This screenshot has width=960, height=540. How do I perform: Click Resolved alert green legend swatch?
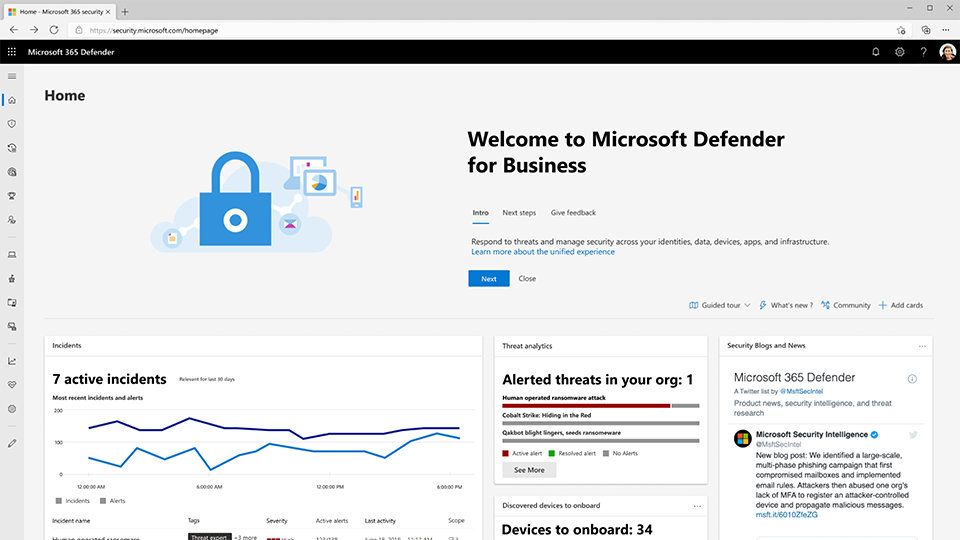tap(552, 454)
